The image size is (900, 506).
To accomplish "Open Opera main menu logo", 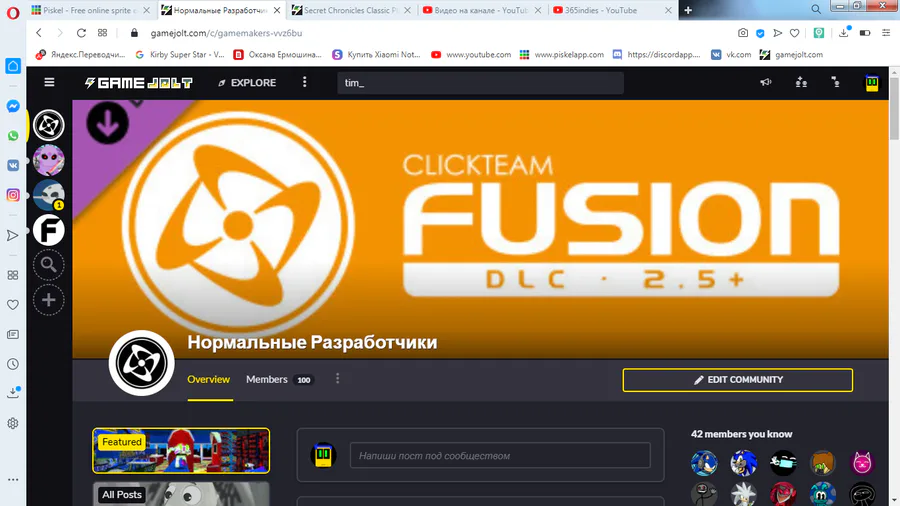I will point(13,13).
